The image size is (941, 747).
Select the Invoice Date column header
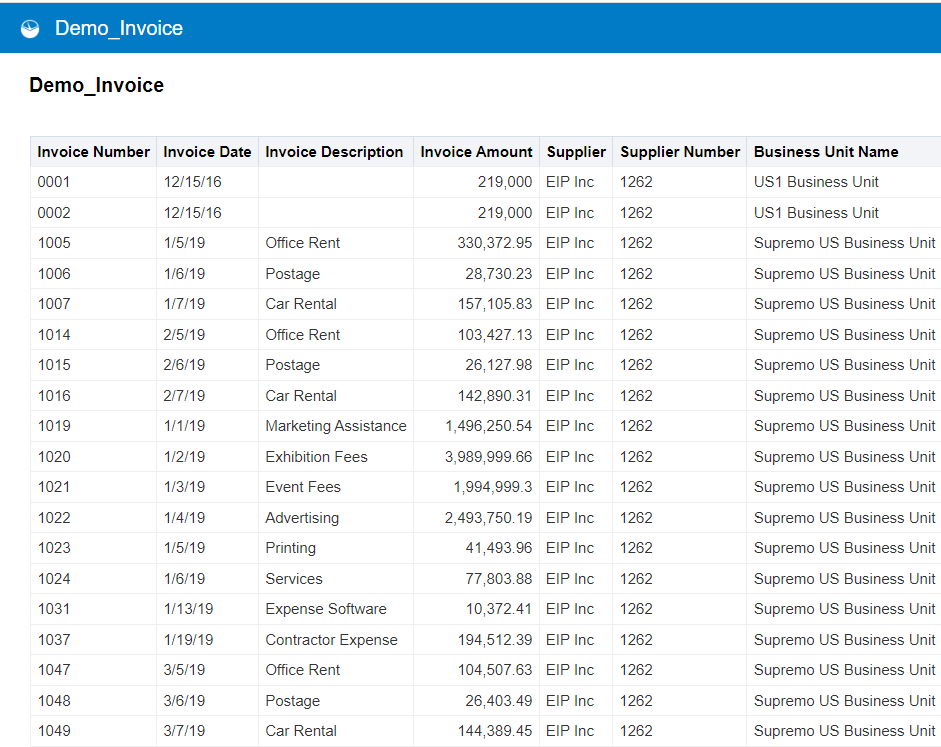pyautogui.click(x=207, y=152)
